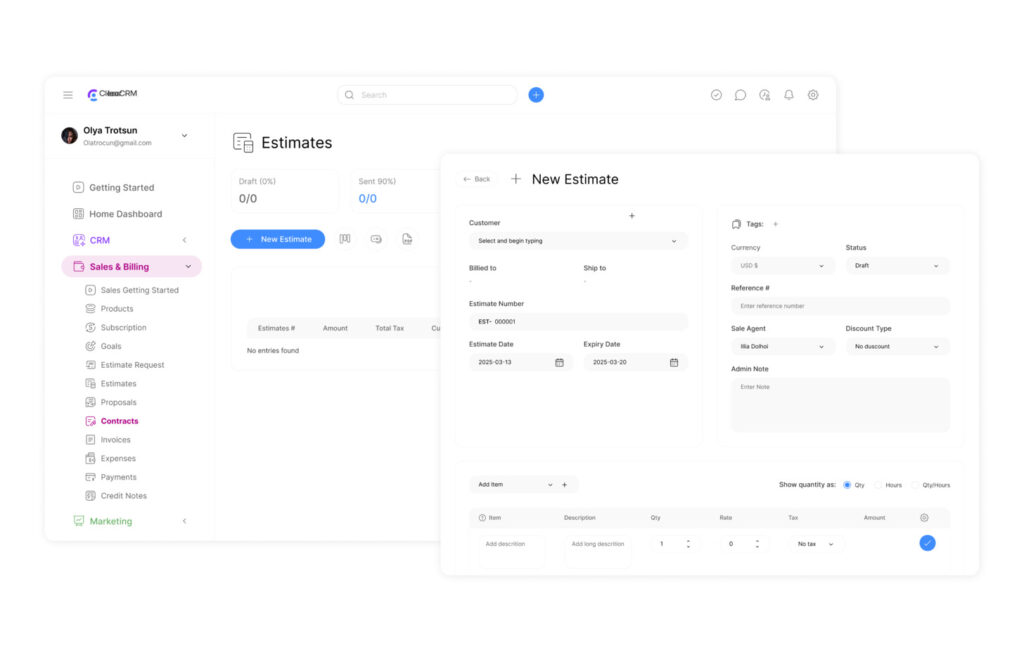Open the notifications bell icon
Screen dimensions: 1024x652
[789, 95]
